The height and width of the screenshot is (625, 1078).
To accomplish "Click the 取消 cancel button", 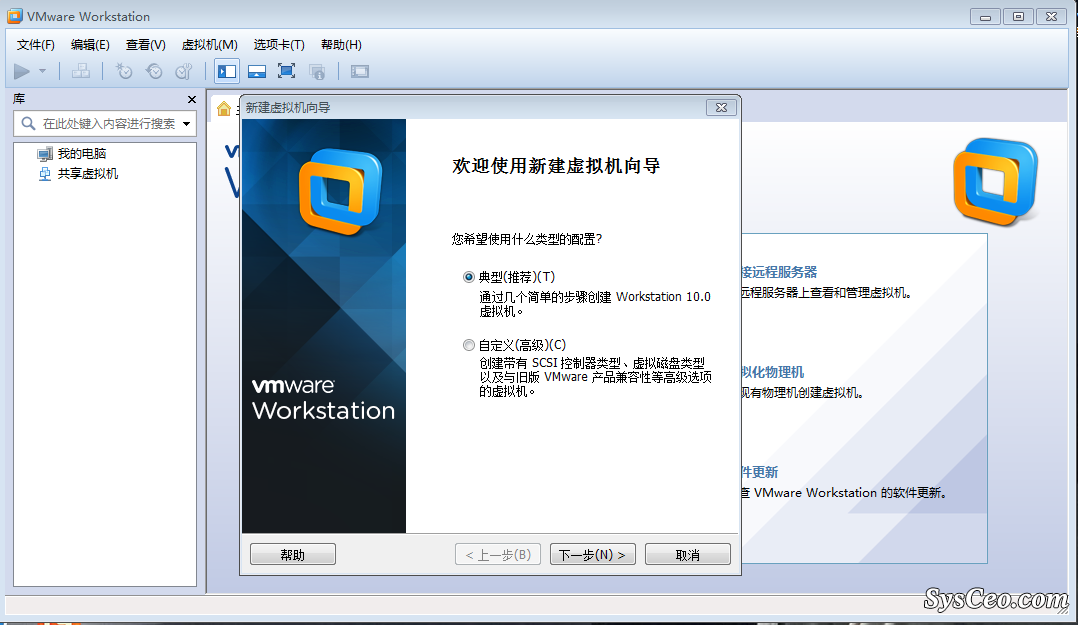I will click(x=688, y=554).
